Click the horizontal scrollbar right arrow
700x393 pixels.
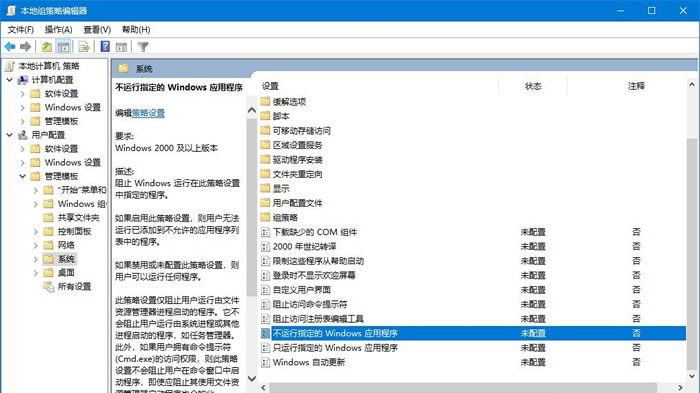click(x=680, y=388)
